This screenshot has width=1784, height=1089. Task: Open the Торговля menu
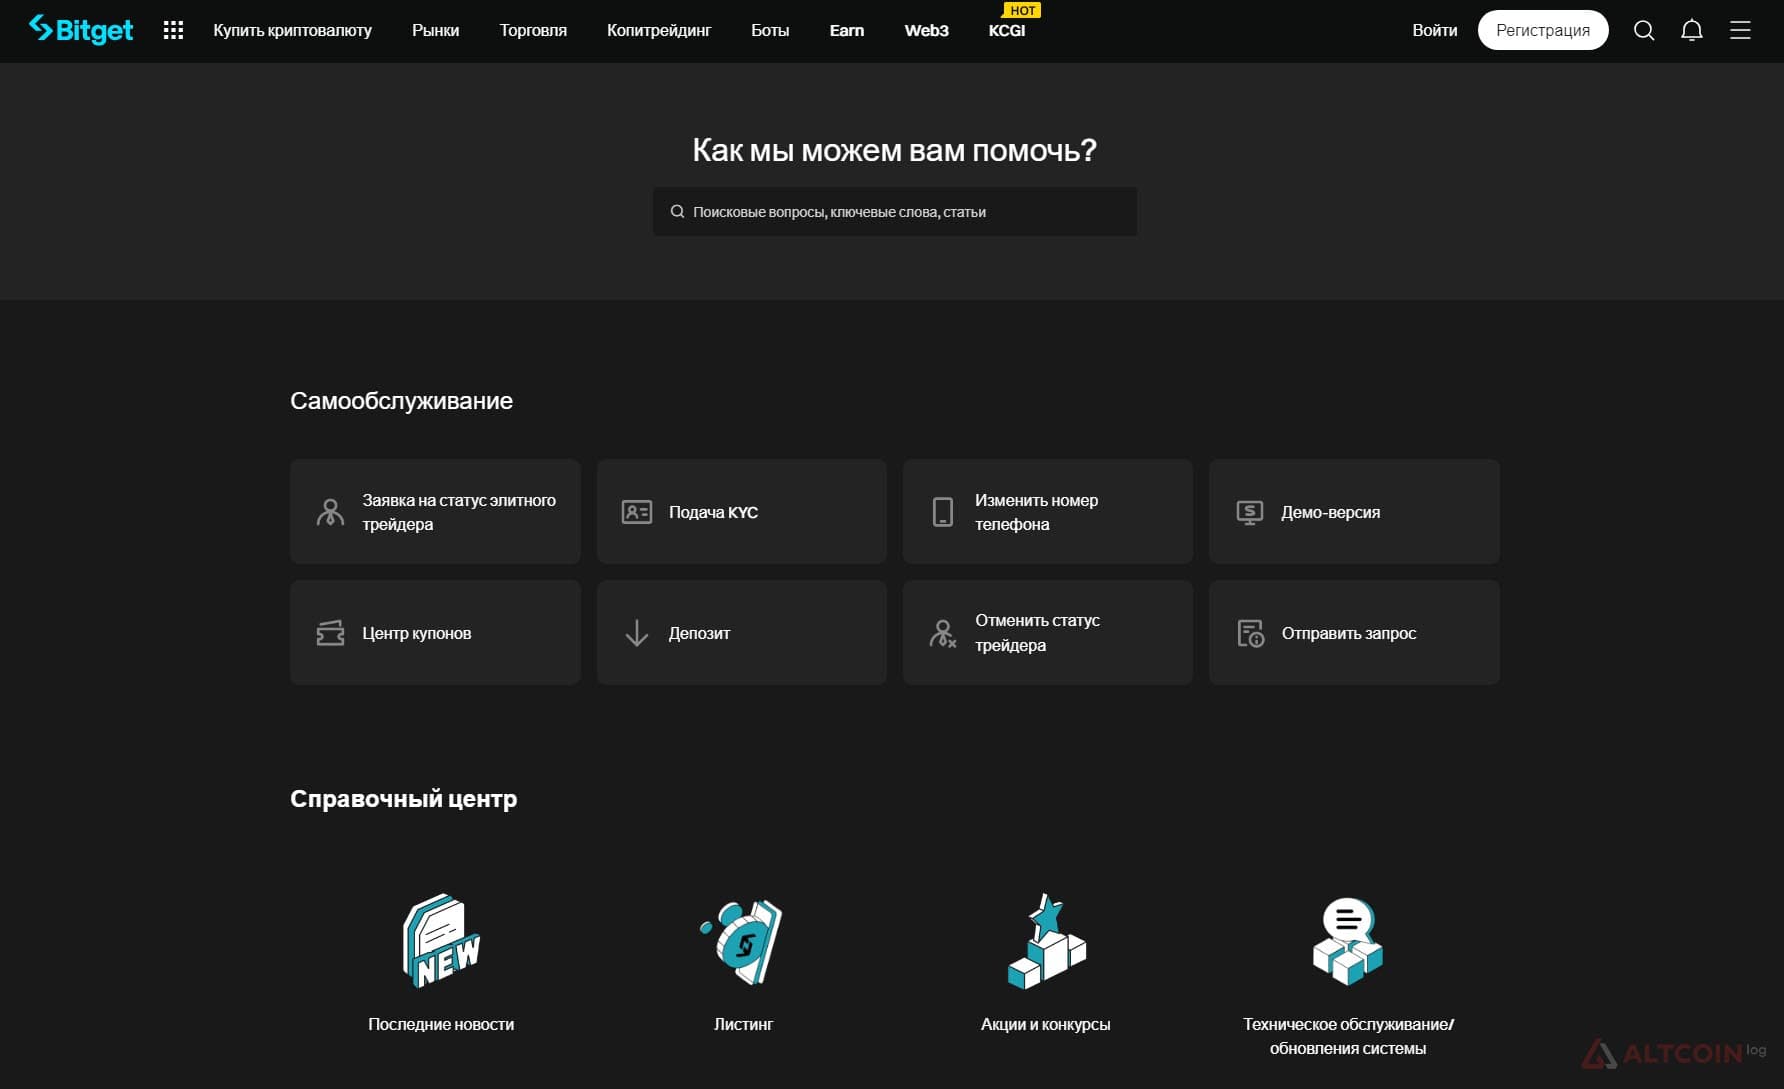pyautogui.click(x=533, y=30)
